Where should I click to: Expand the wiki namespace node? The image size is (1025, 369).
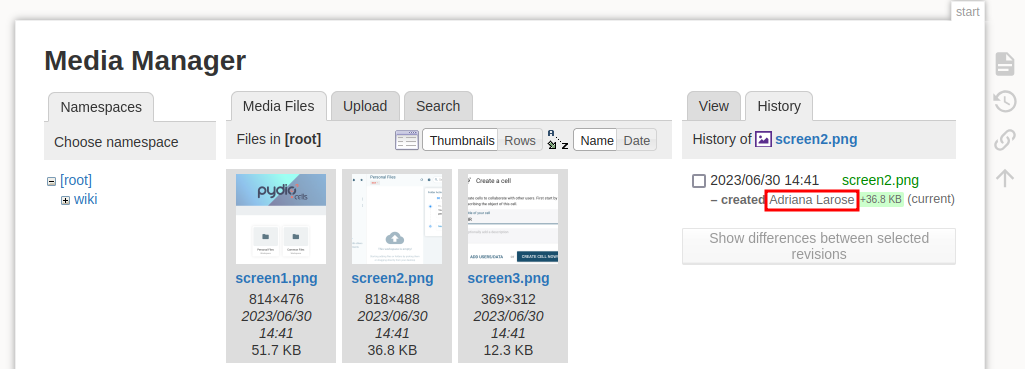65,200
